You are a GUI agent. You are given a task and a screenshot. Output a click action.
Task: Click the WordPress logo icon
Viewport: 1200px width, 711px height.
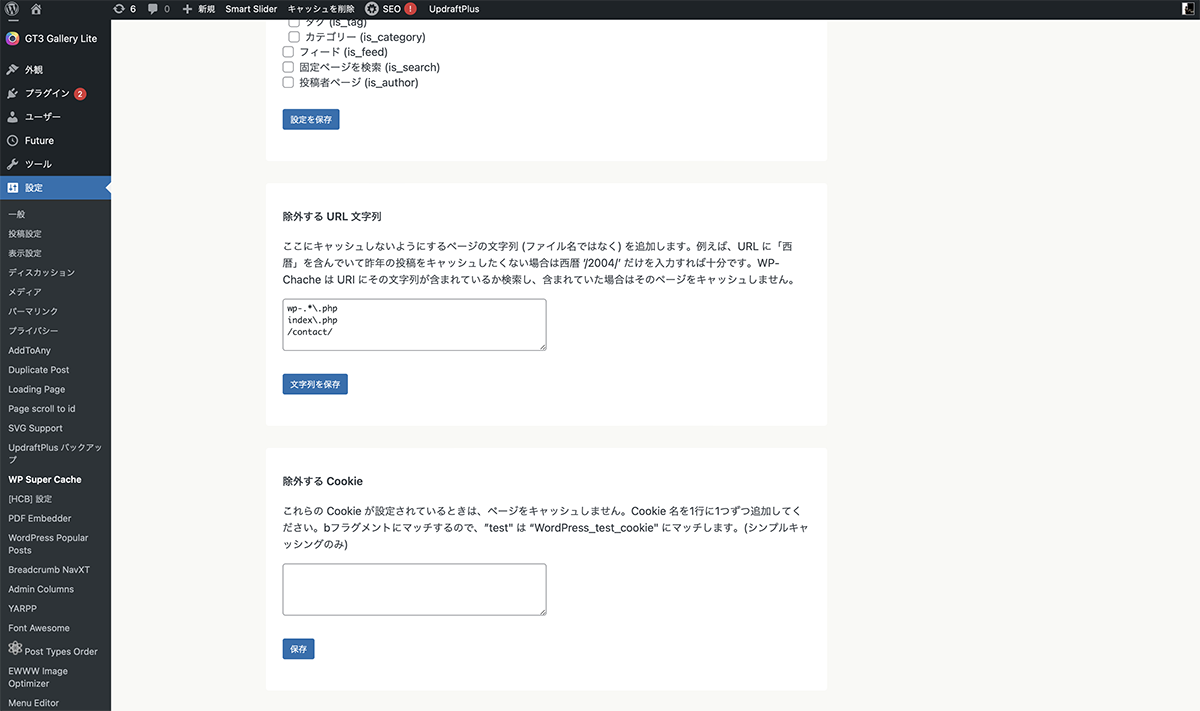[12, 9]
